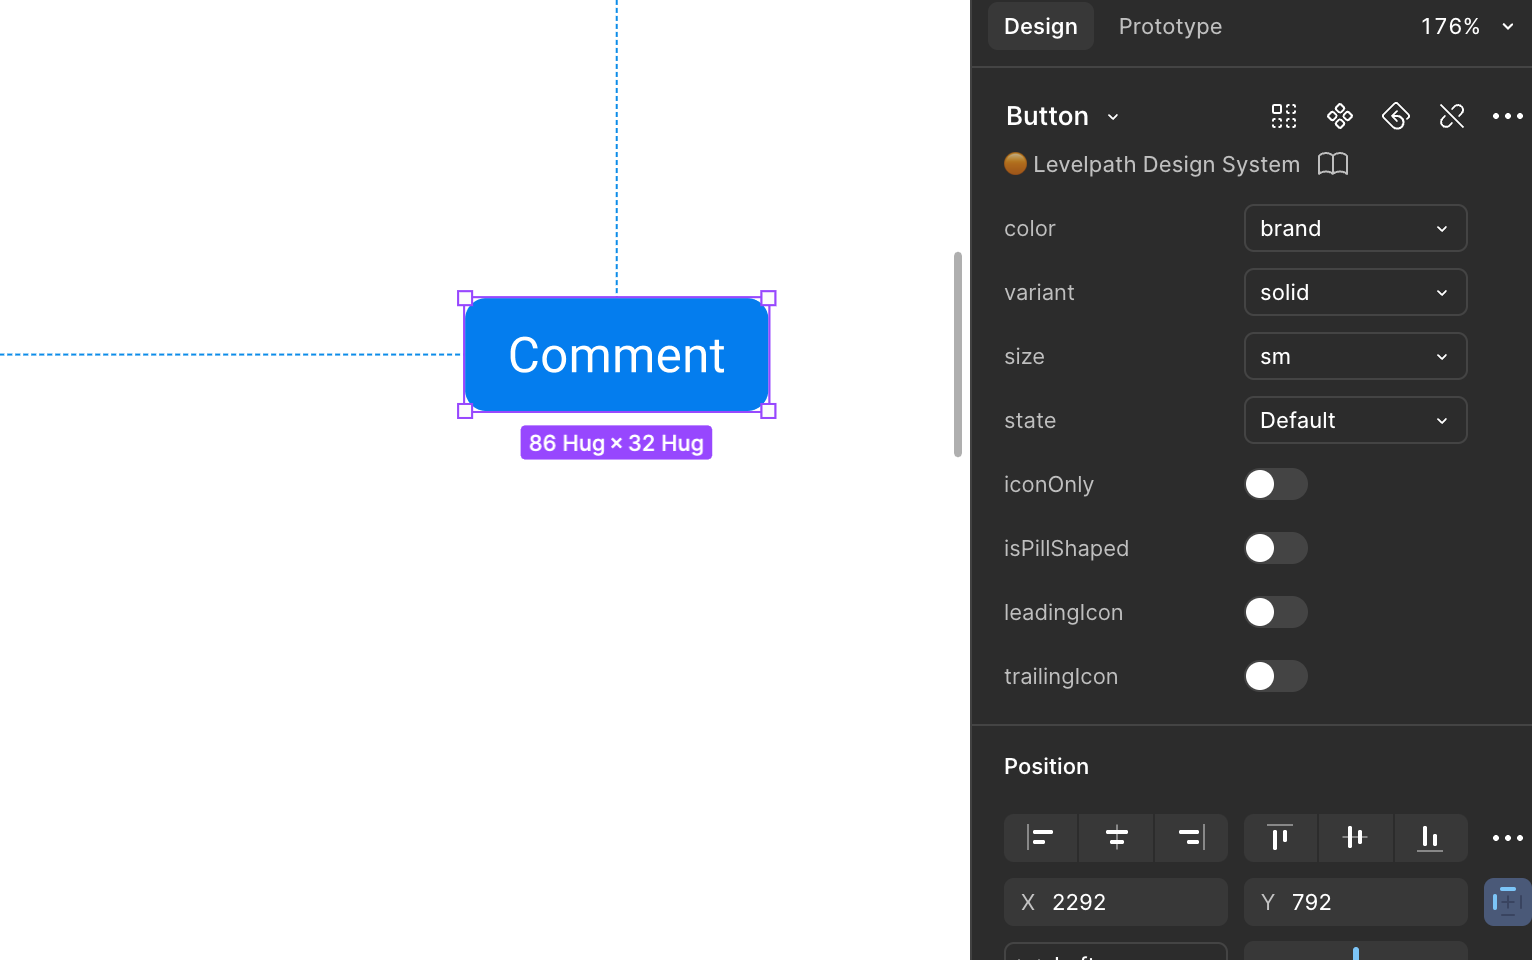Open the size dropdown set to sm
Screen dimensions: 1532x960
point(1356,356)
